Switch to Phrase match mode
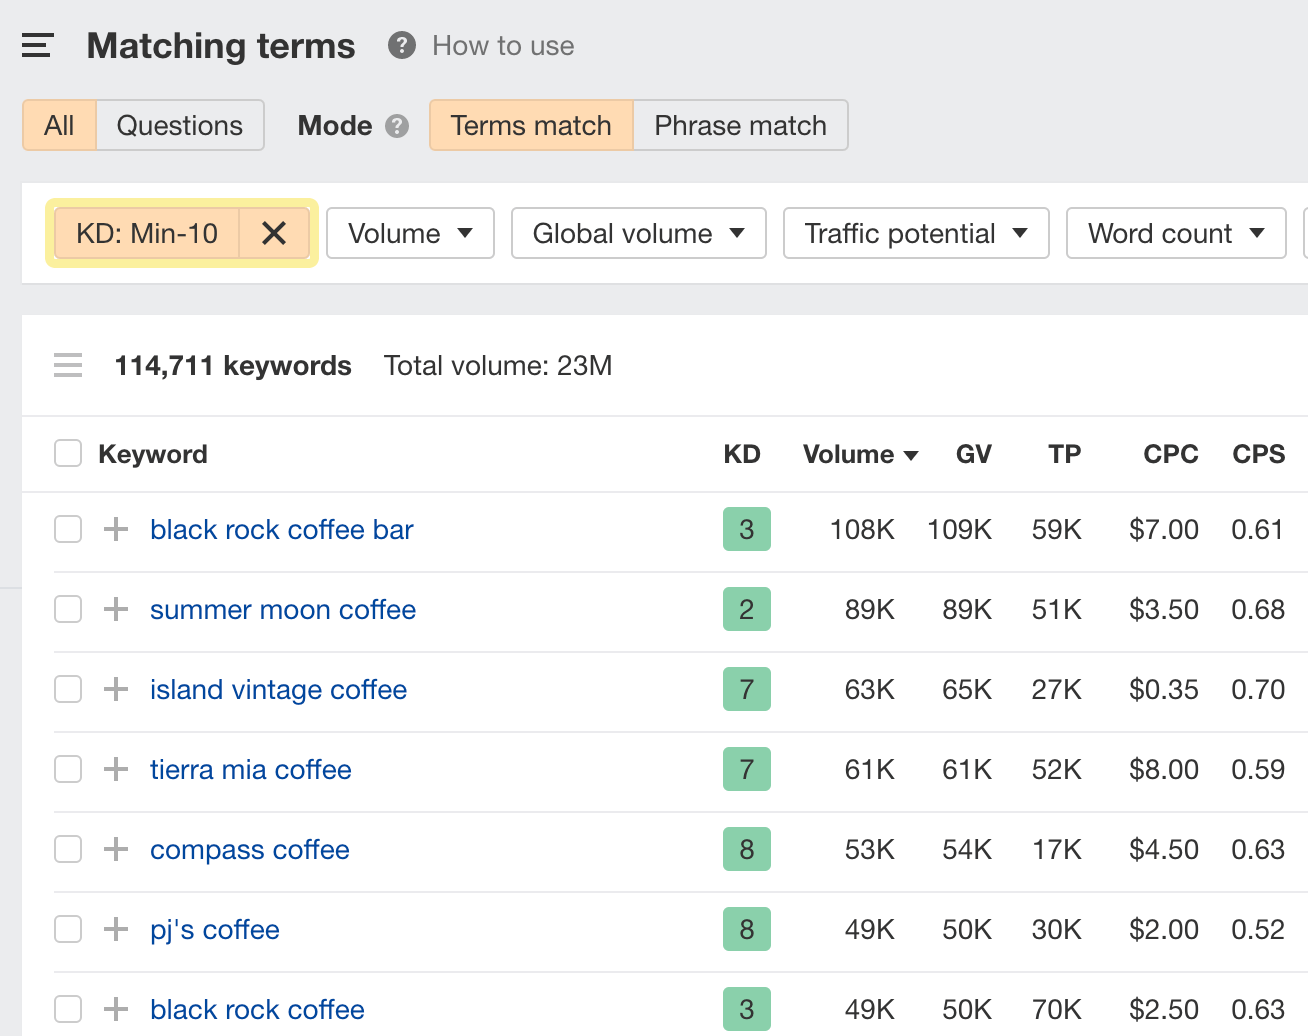1308x1036 pixels. (x=740, y=125)
